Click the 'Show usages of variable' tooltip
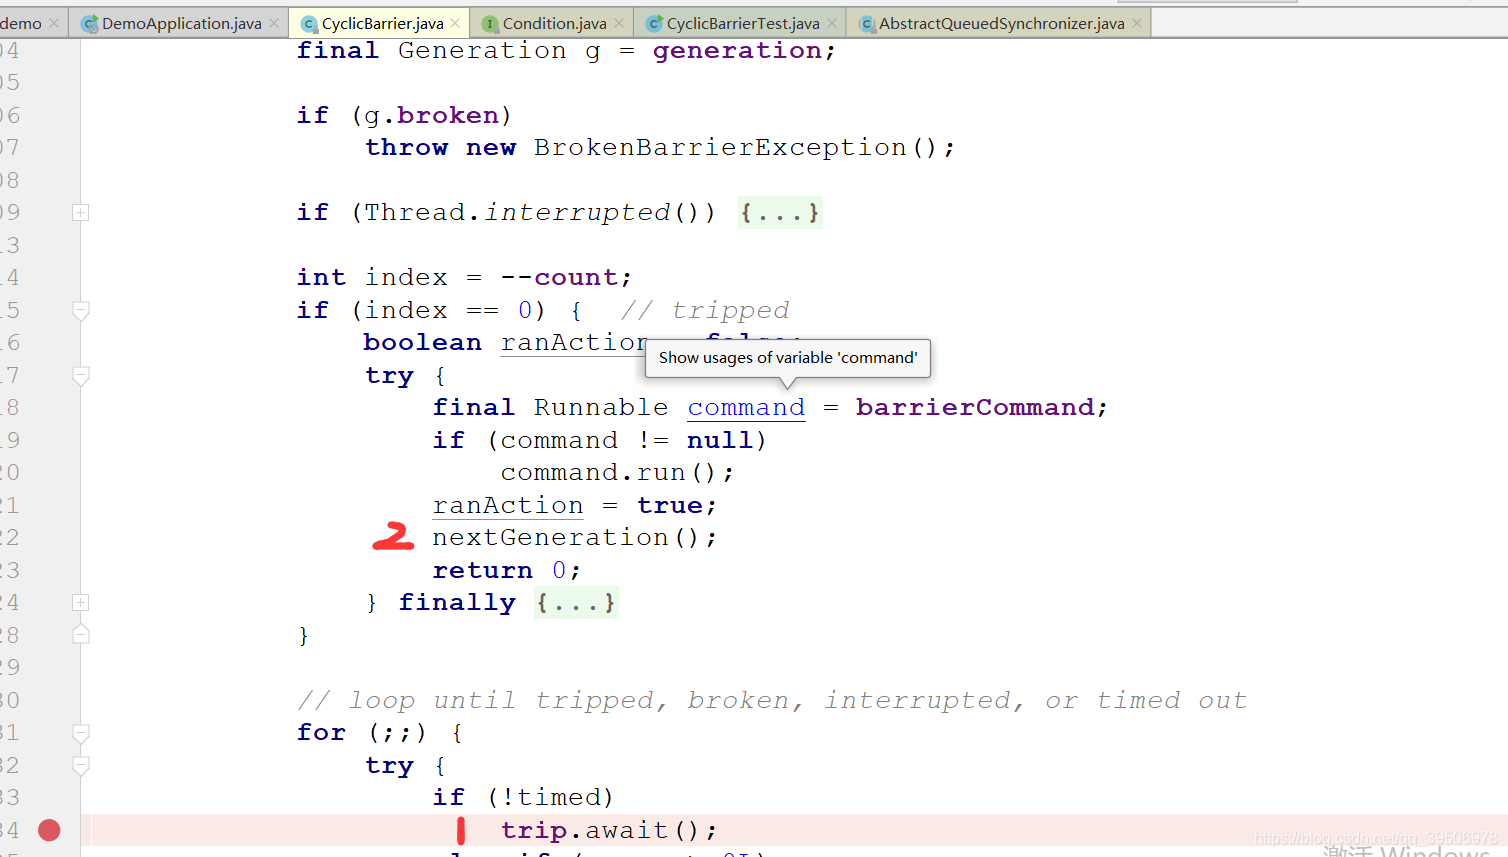The height and width of the screenshot is (857, 1508). [x=788, y=358]
